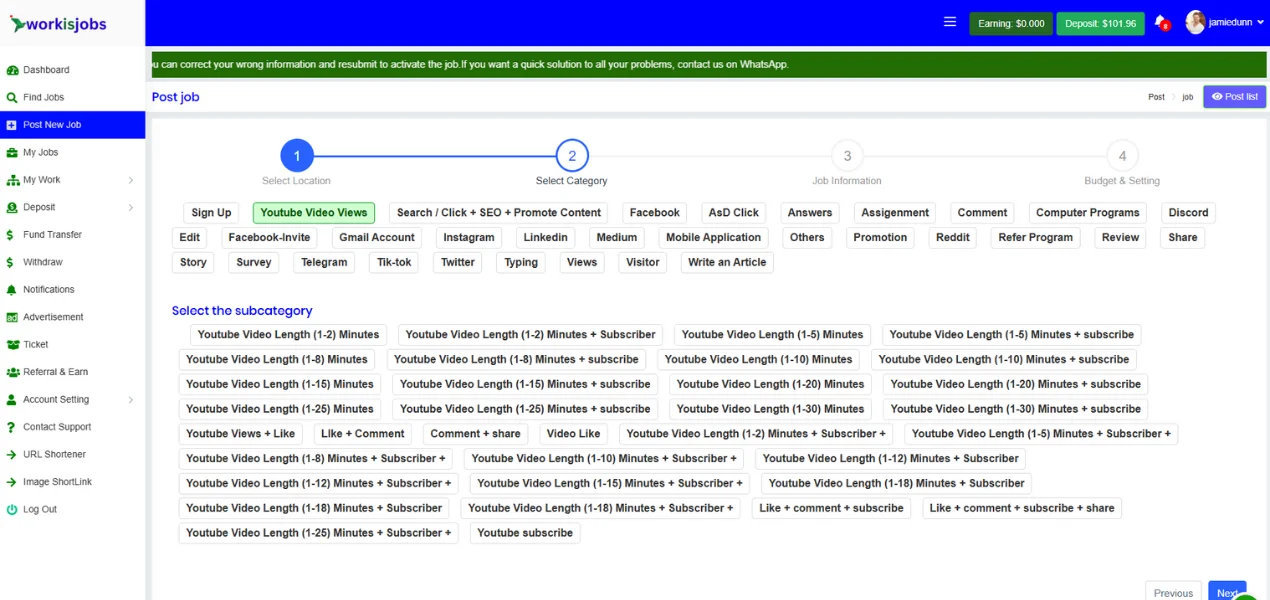This screenshot has height=600, width=1270.
Task: Expand the Deposit sidebar submenu
Action: [131, 208]
